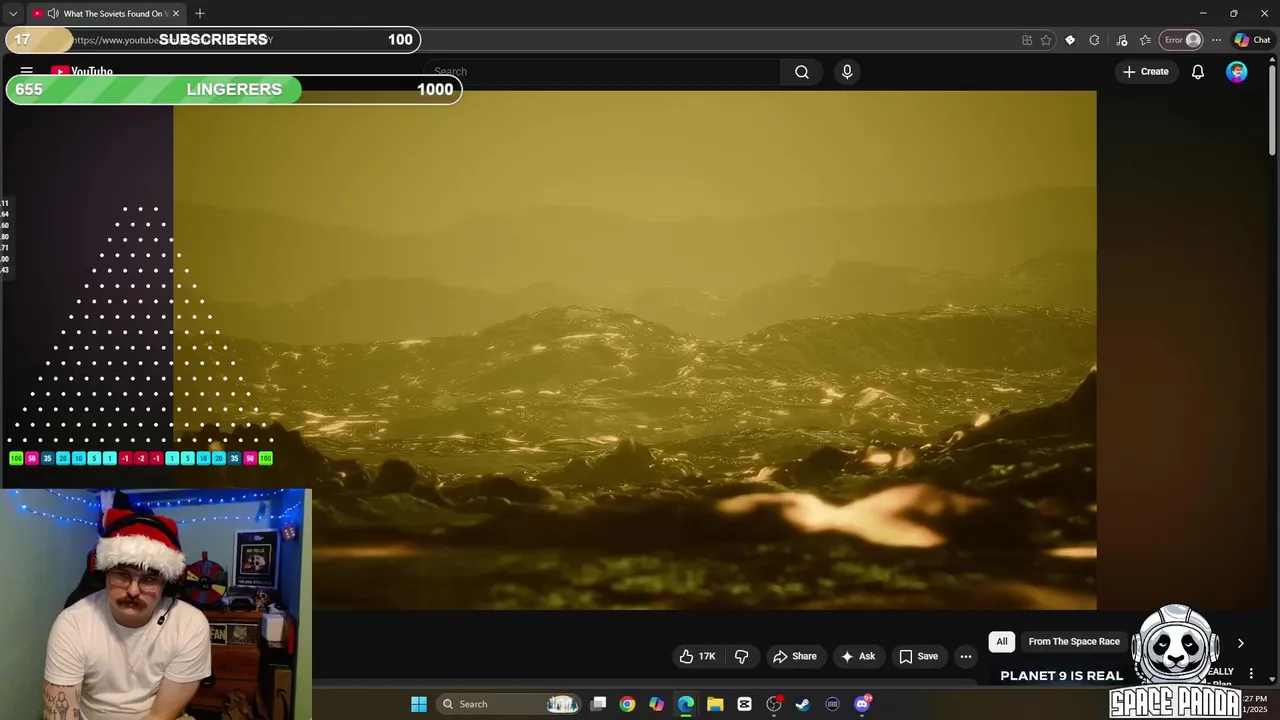Open the YouTube account avatar menu
Viewport: 1280px width, 720px height.
pos(1237,72)
